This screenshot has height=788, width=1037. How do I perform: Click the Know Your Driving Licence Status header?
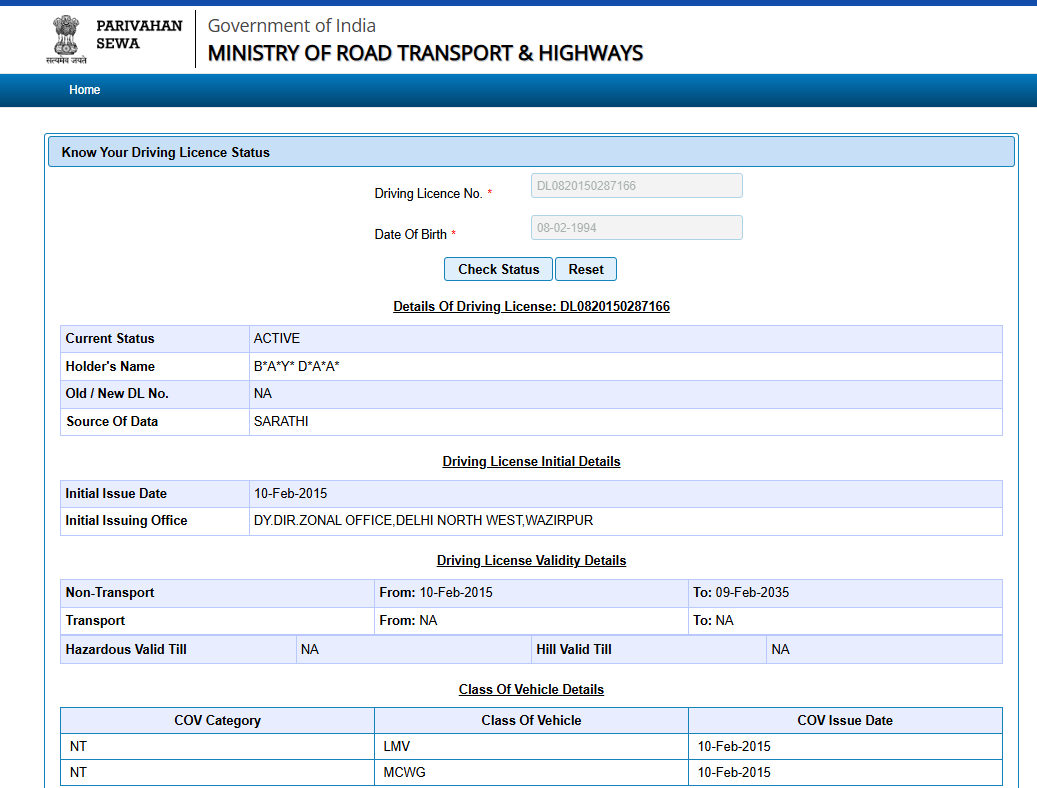tap(166, 152)
